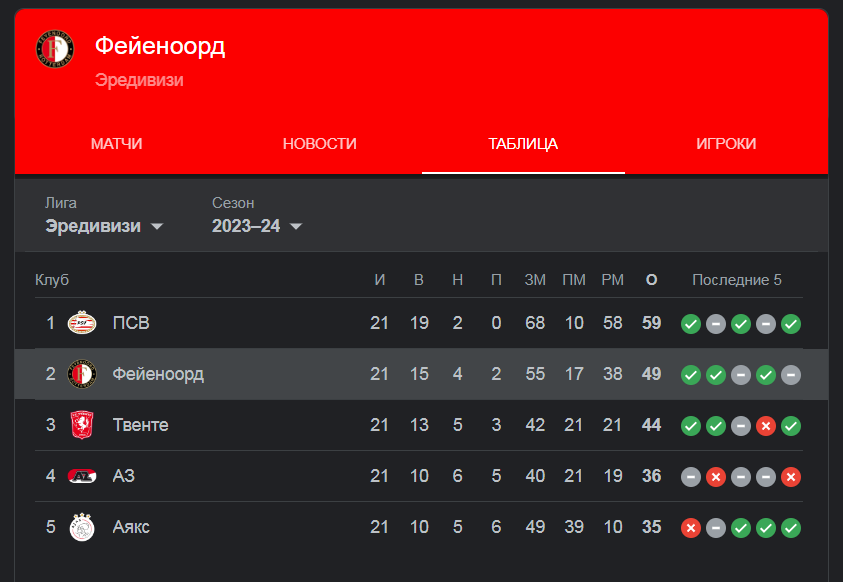Click the Feyenoord crest in the red header
The height and width of the screenshot is (582, 843).
pos(55,49)
